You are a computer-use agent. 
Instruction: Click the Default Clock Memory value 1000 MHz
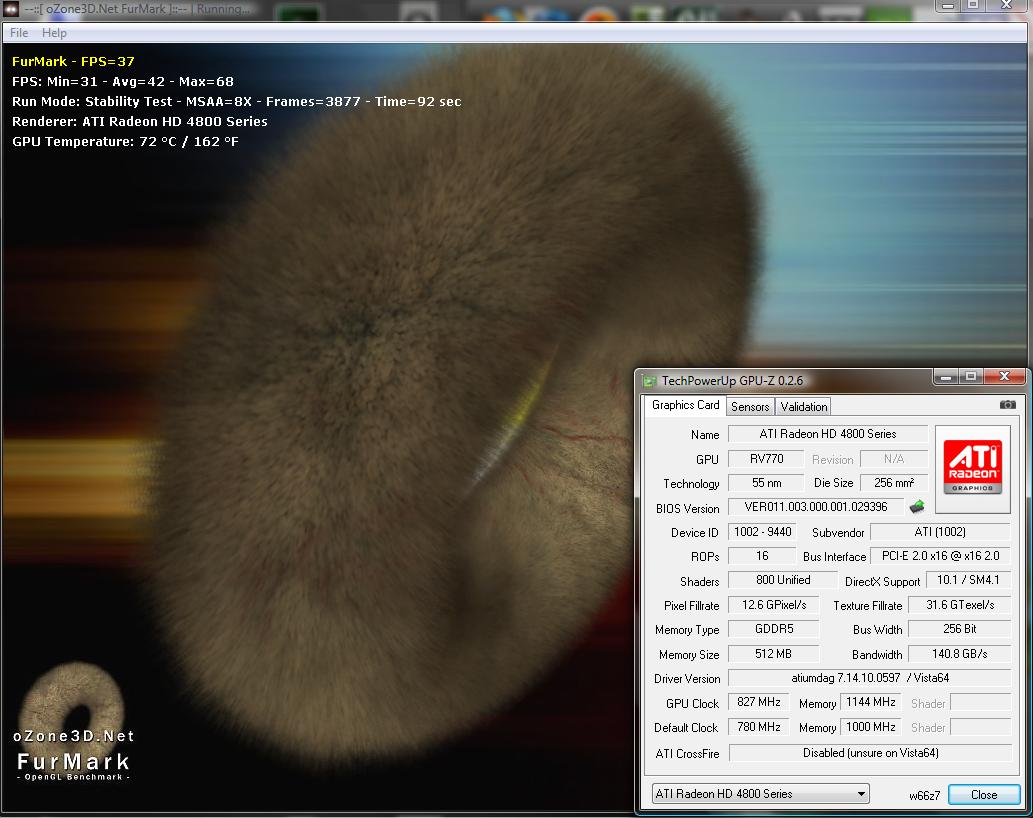pyautogui.click(x=870, y=726)
